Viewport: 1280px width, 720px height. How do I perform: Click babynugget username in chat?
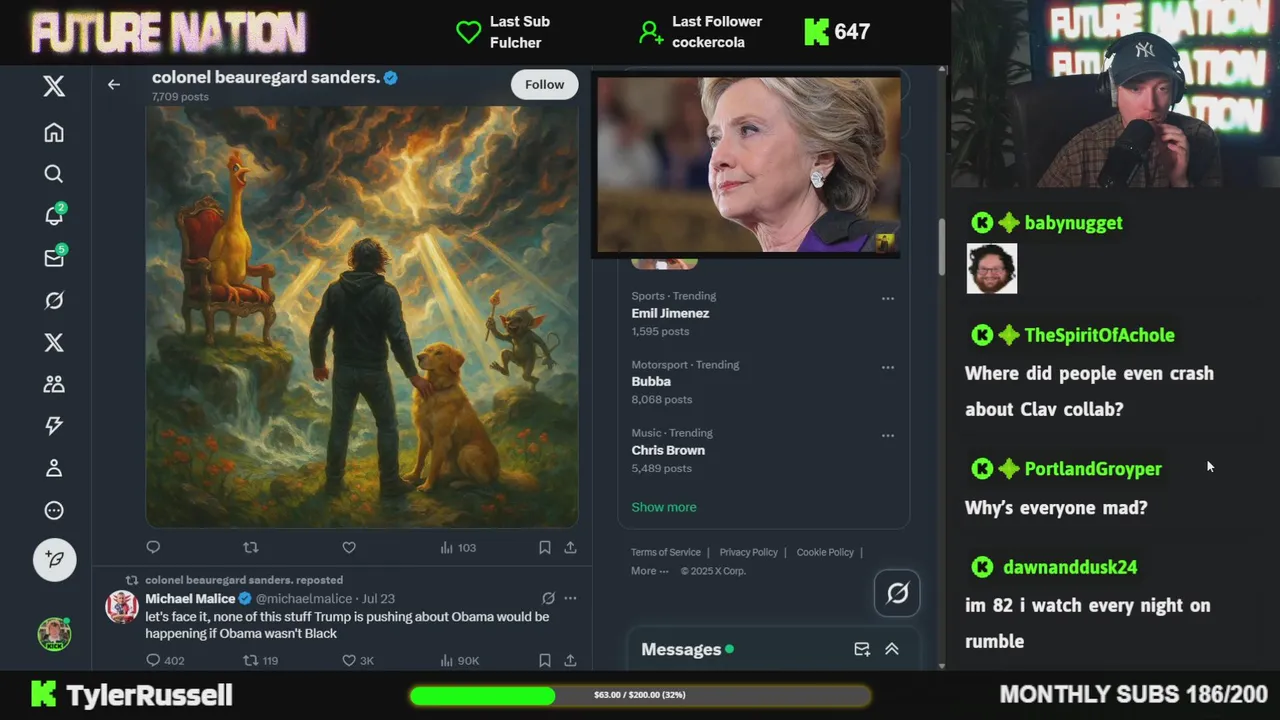pos(1073,223)
